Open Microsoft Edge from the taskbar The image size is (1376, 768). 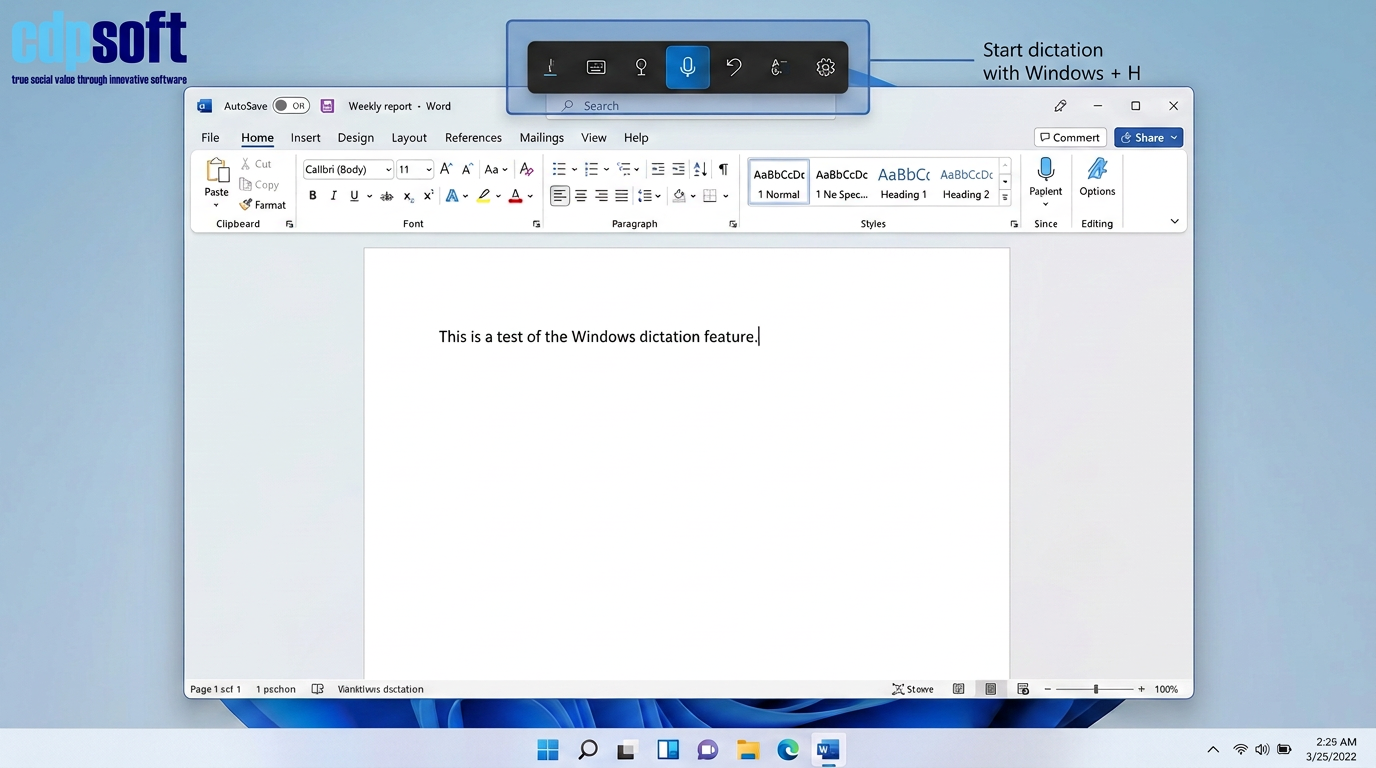point(788,750)
